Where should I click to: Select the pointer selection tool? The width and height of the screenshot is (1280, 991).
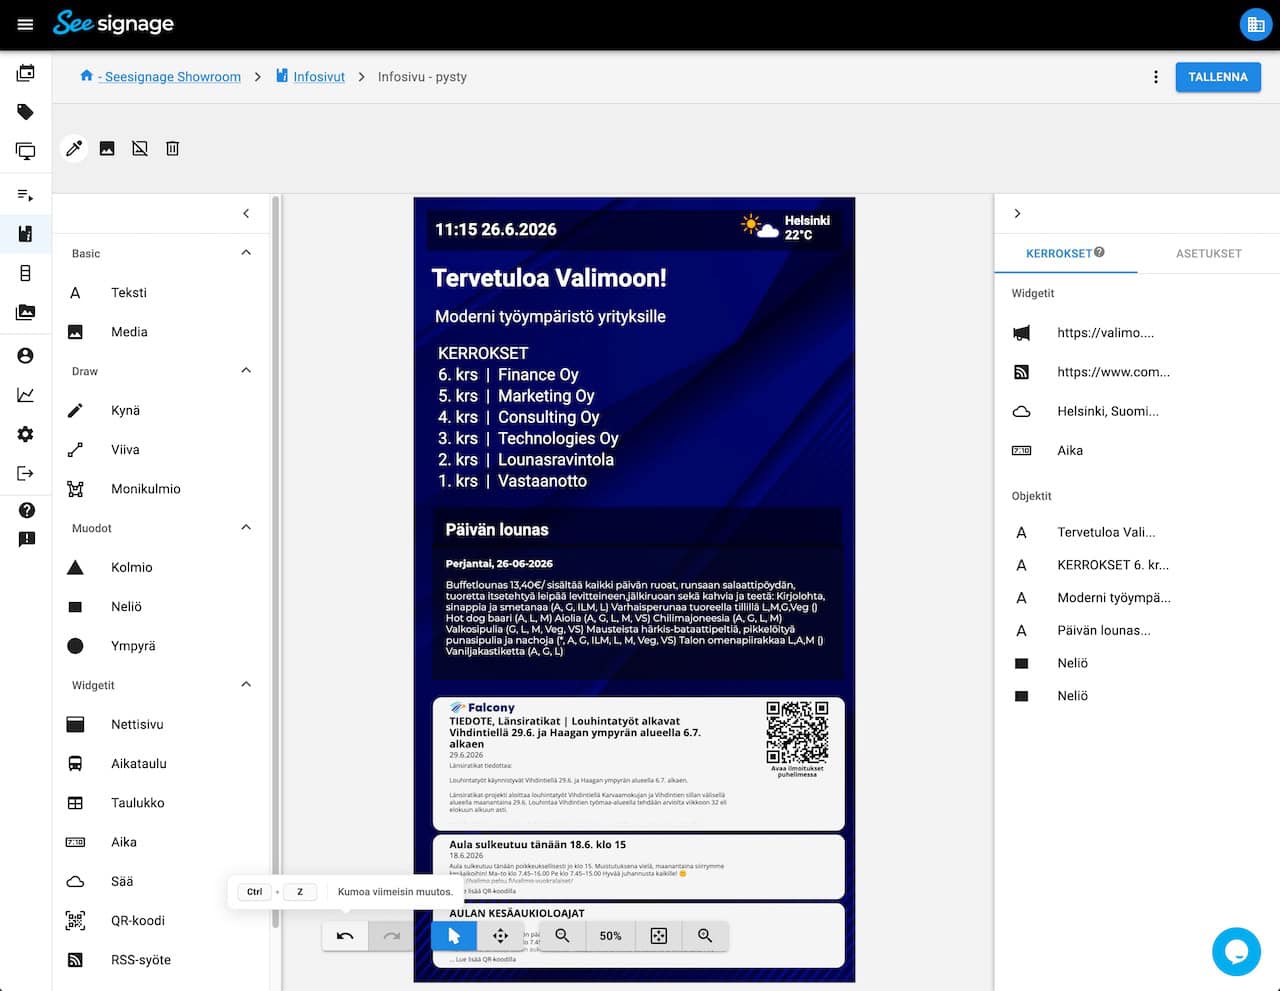(454, 936)
